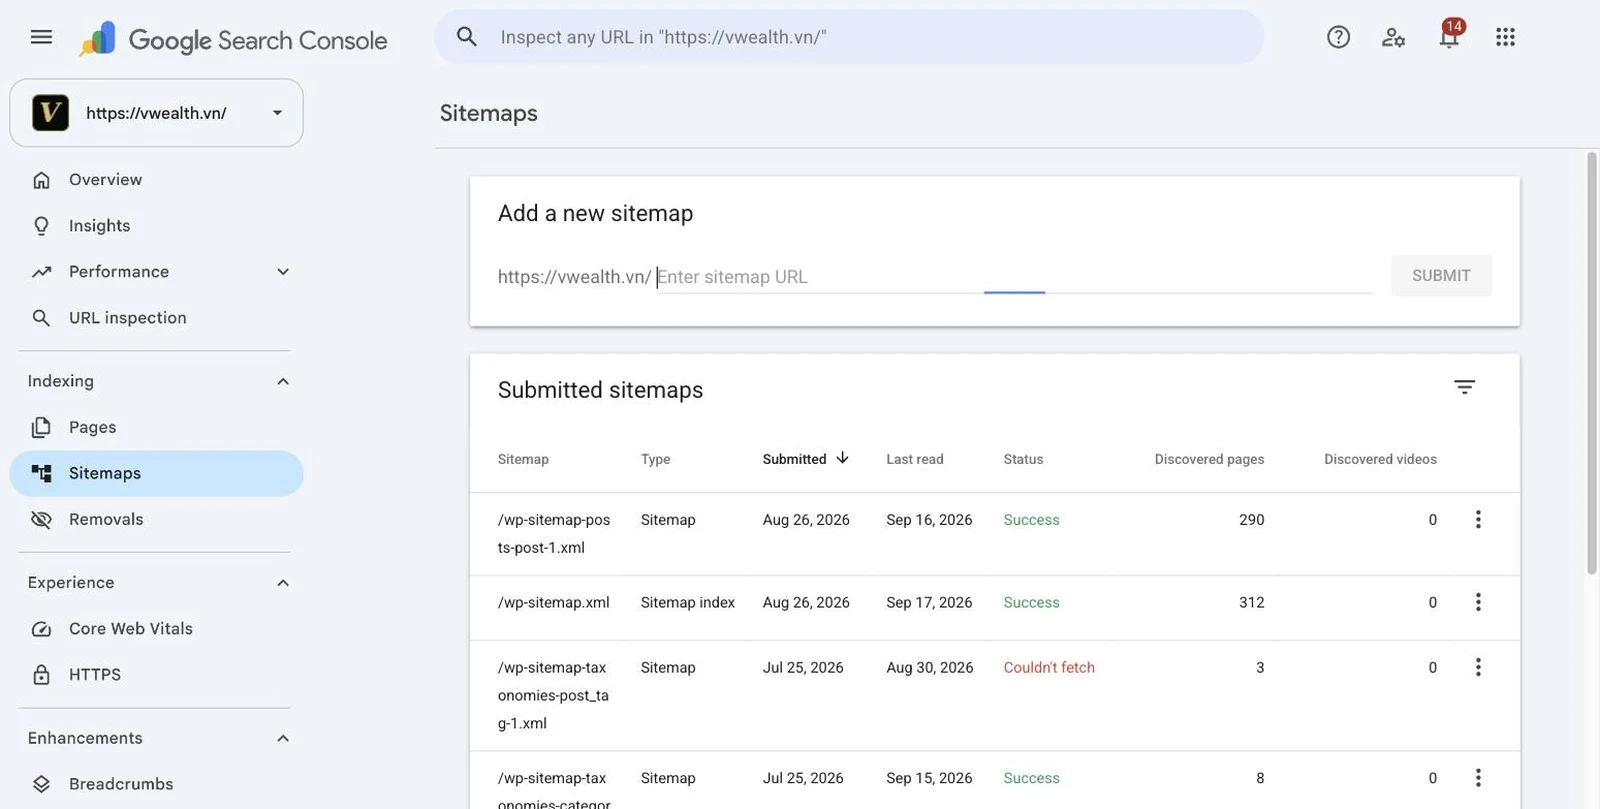Click the Enter sitemap URL field
The width and height of the screenshot is (1600, 809).
coord(1013,277)
